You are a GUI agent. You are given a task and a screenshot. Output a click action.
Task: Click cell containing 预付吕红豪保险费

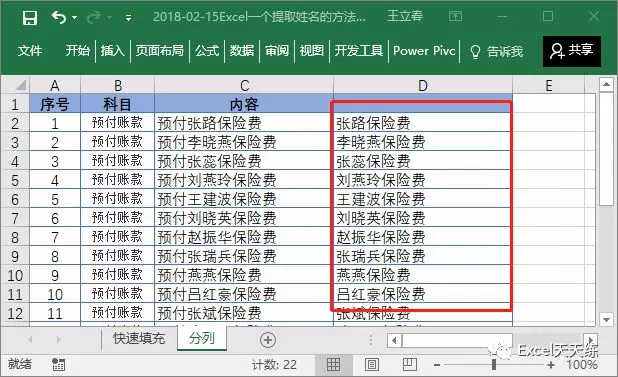point(244,294)
